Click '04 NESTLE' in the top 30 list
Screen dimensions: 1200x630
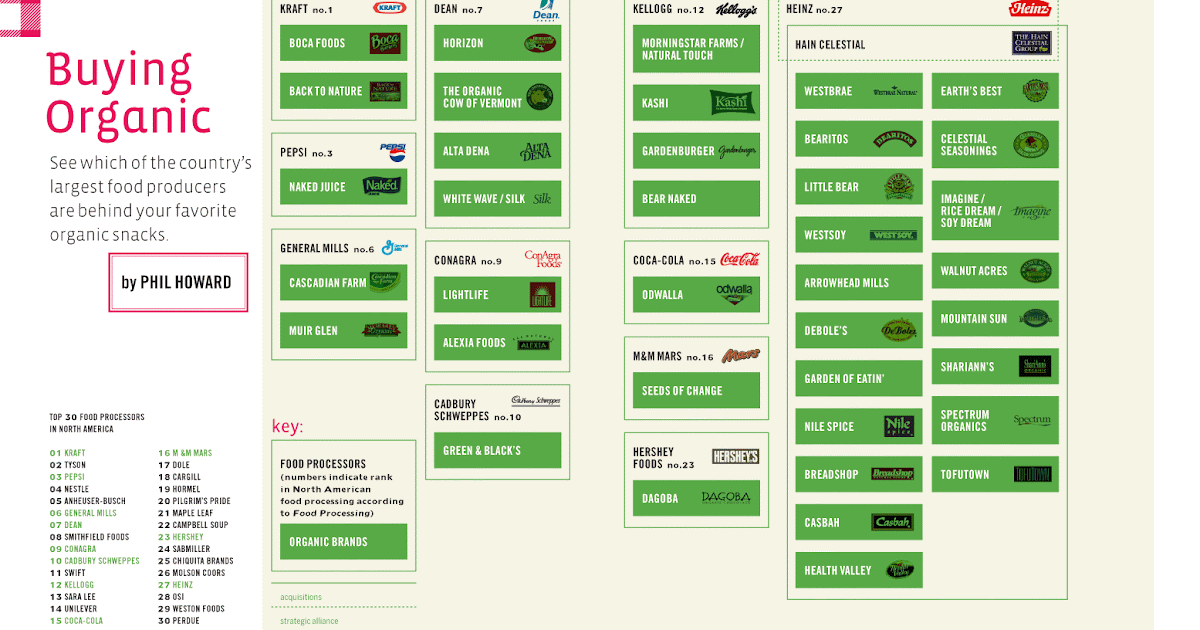tap(70, 489)
